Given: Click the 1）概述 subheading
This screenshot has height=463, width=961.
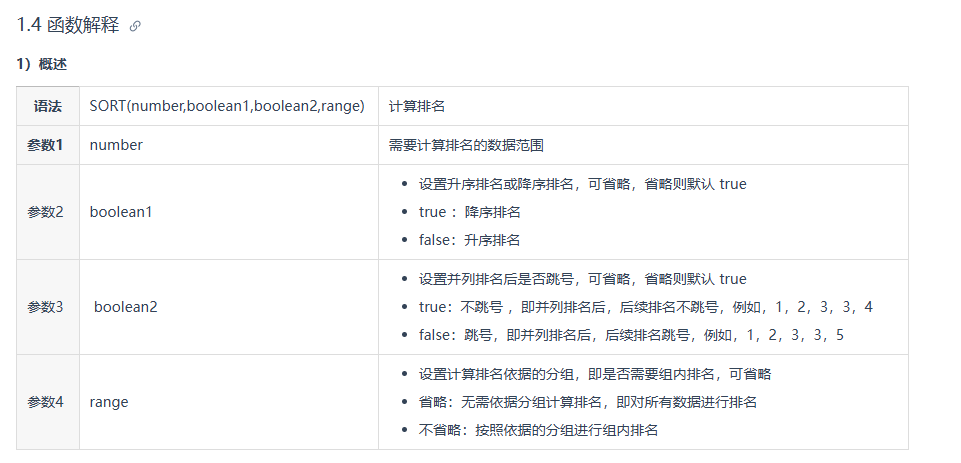Looking at the screenshot, I should coord(41,65).
